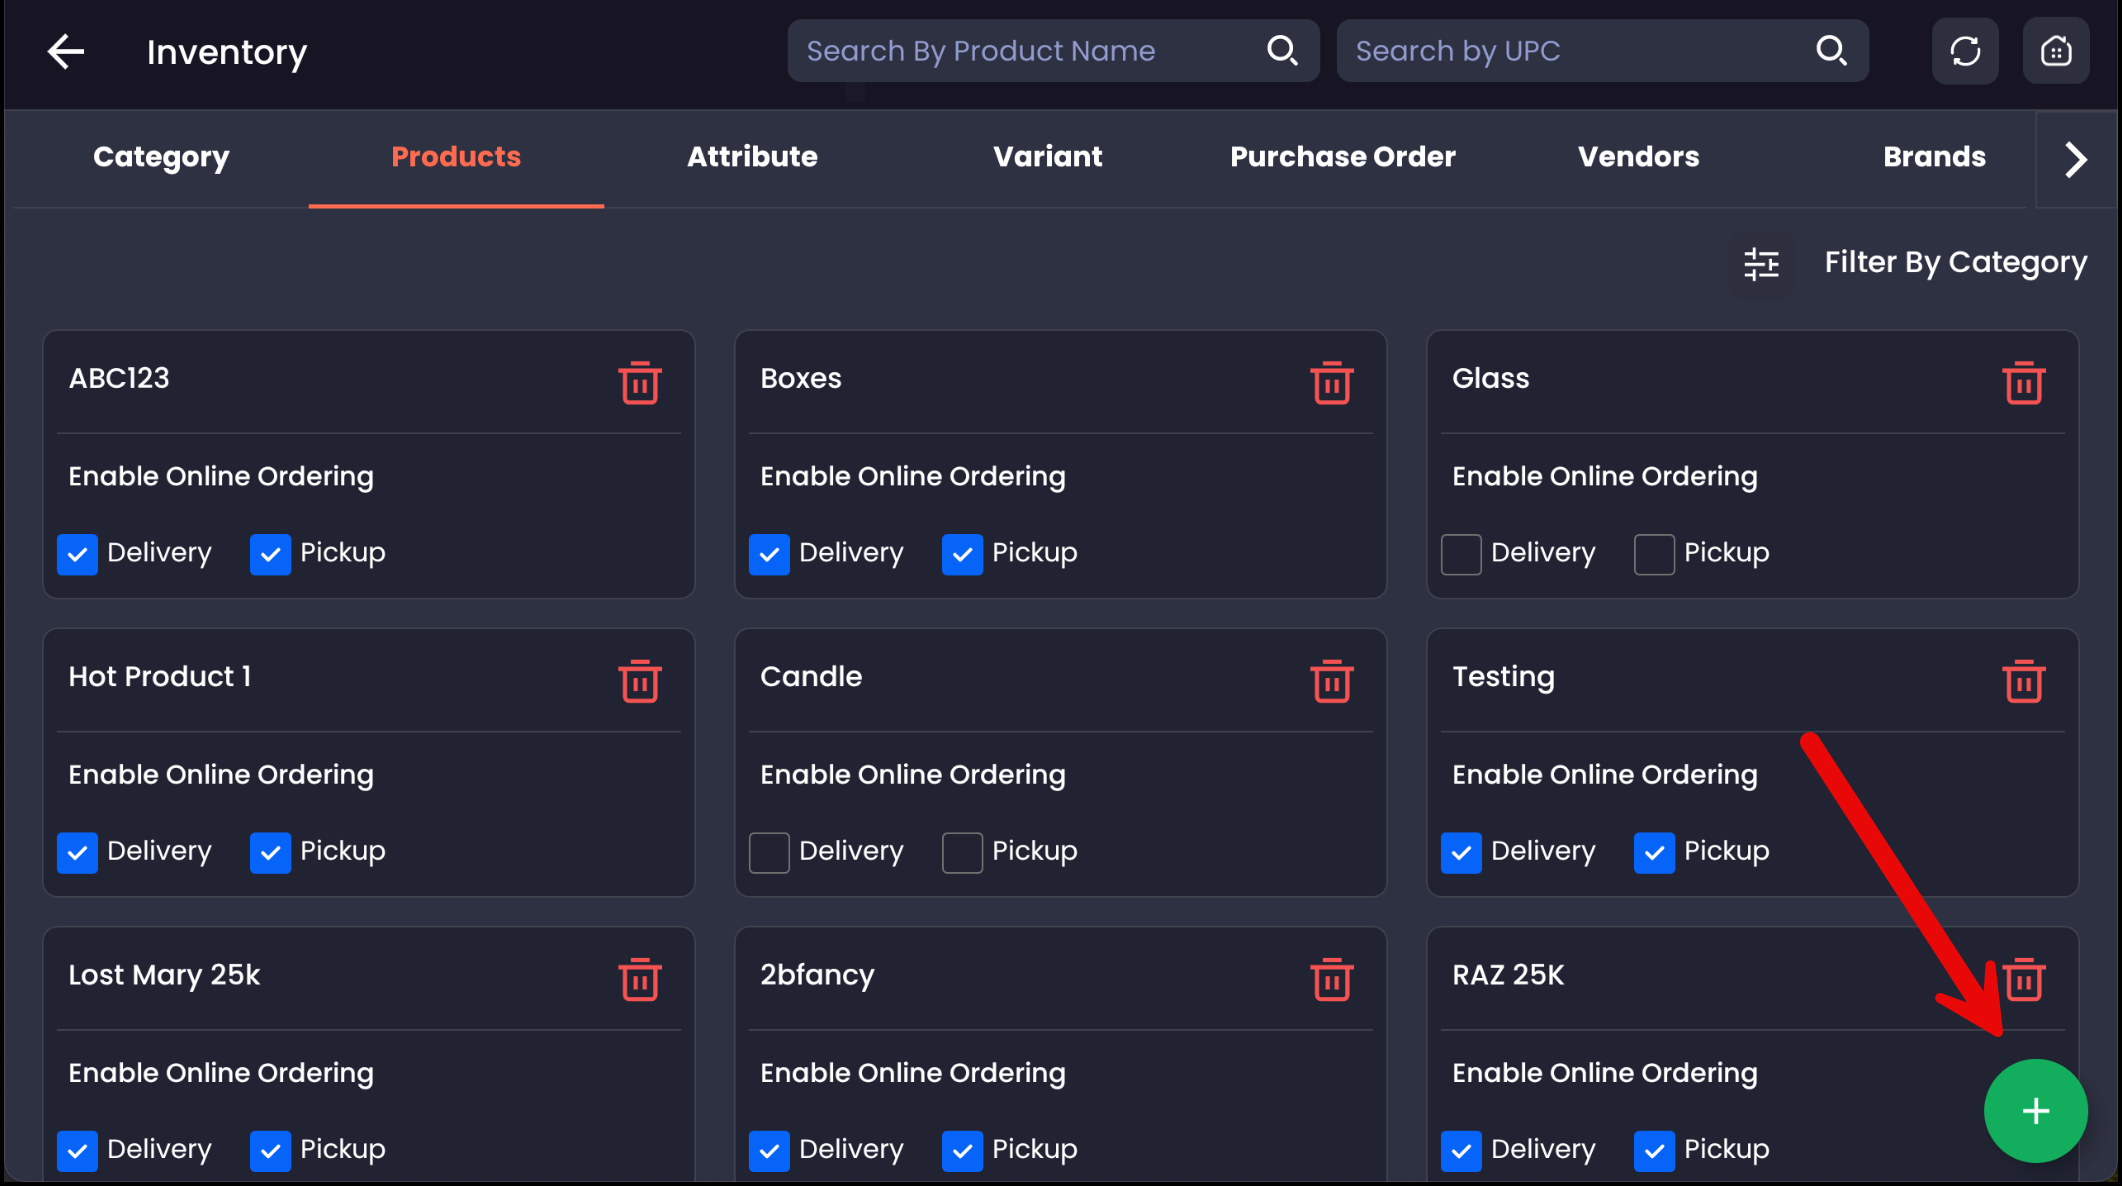Delete the Candle product
This screenshot has width=2122, height=1186.
1331,681
